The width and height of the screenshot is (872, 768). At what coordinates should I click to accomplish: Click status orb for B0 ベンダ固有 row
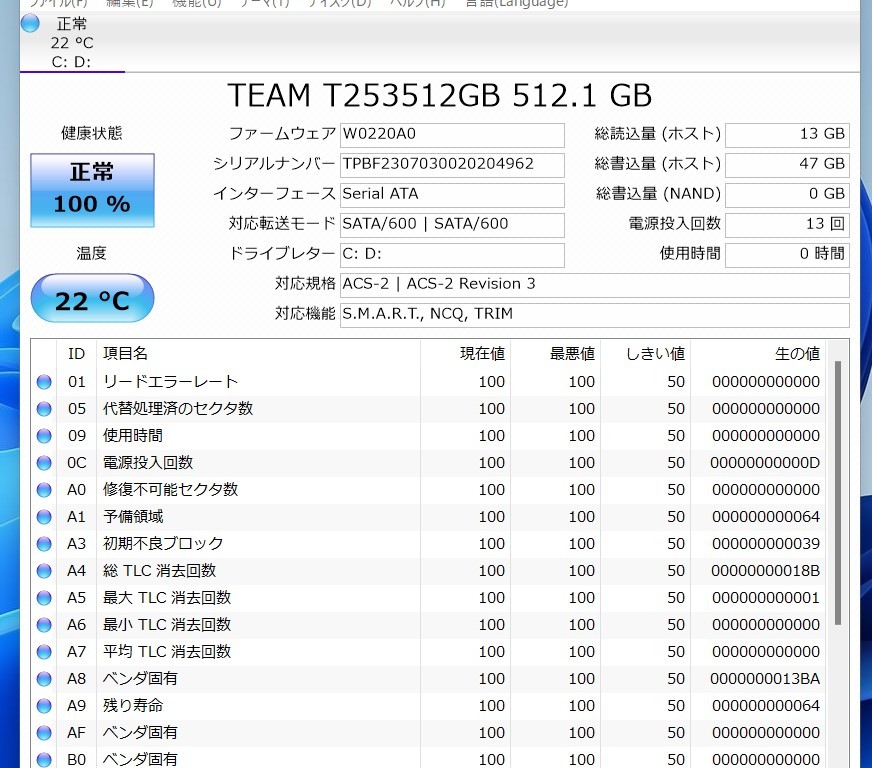pyautogui.click(x=44, y=760)
